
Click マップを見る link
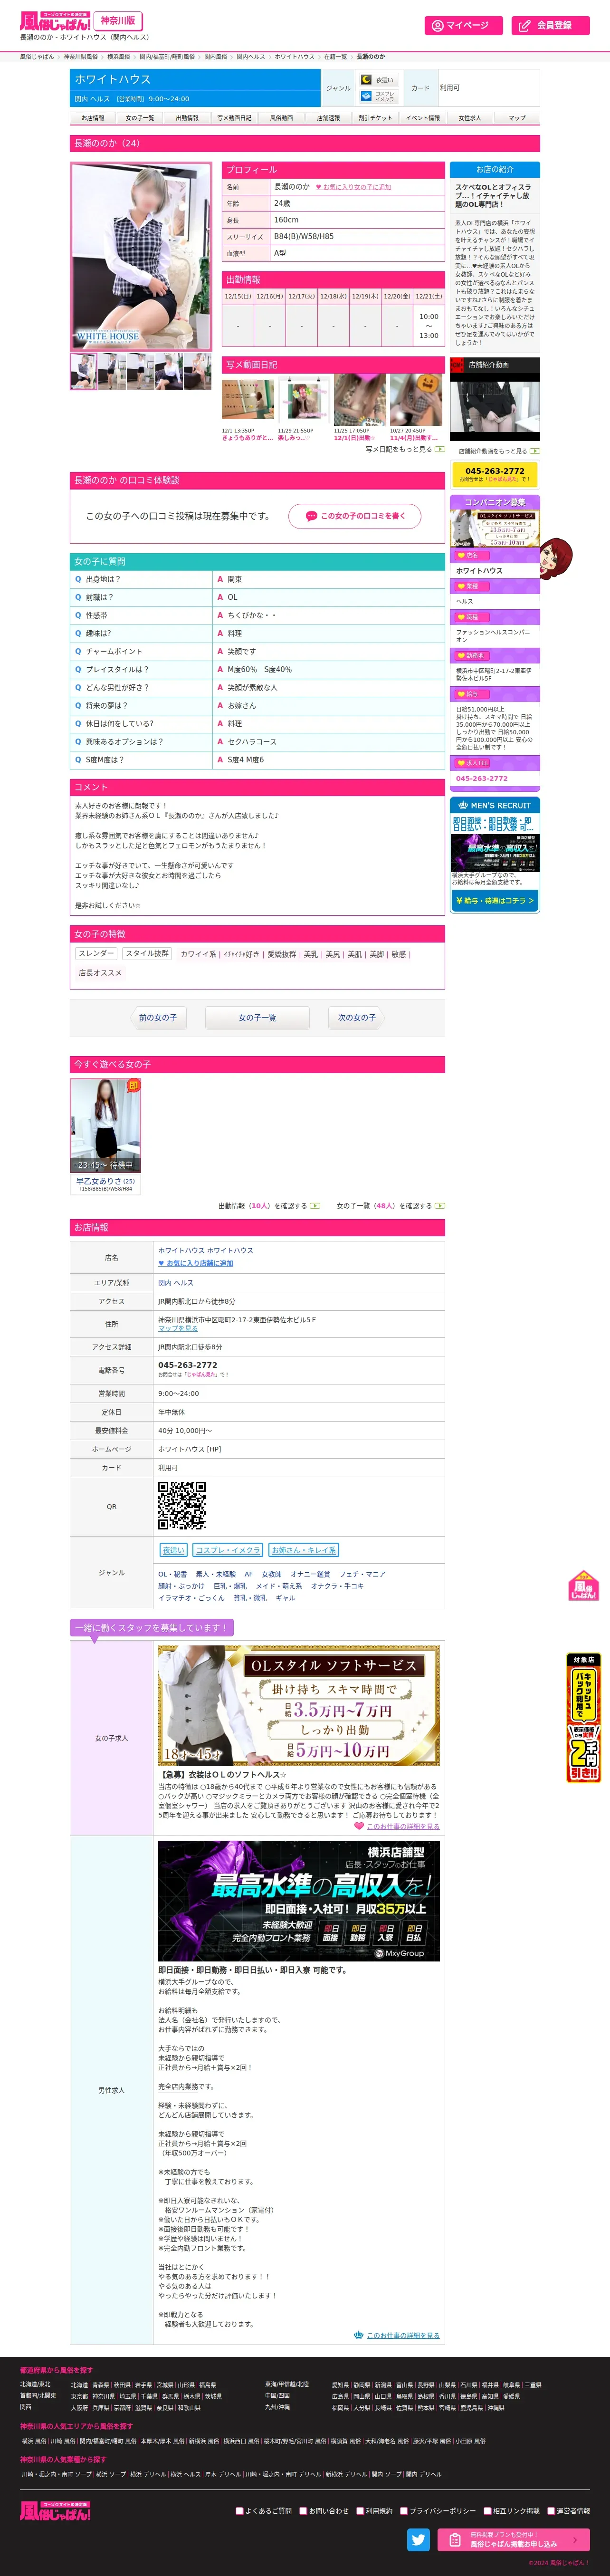[x=178, y=1328]
